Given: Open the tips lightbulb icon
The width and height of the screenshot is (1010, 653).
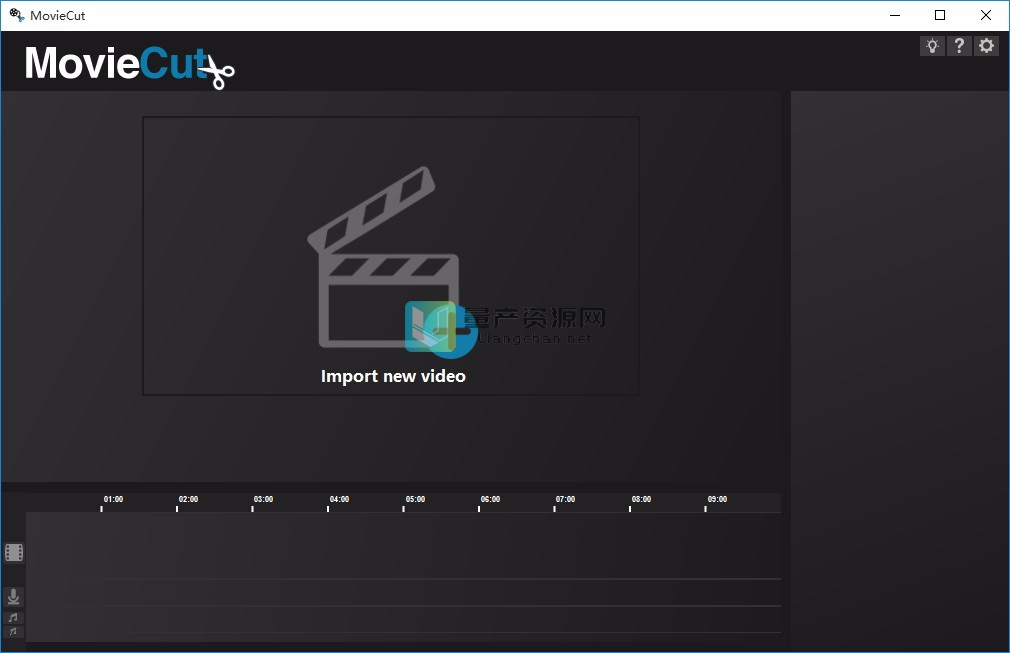Looking at the screenshot, I should point(932,46).
